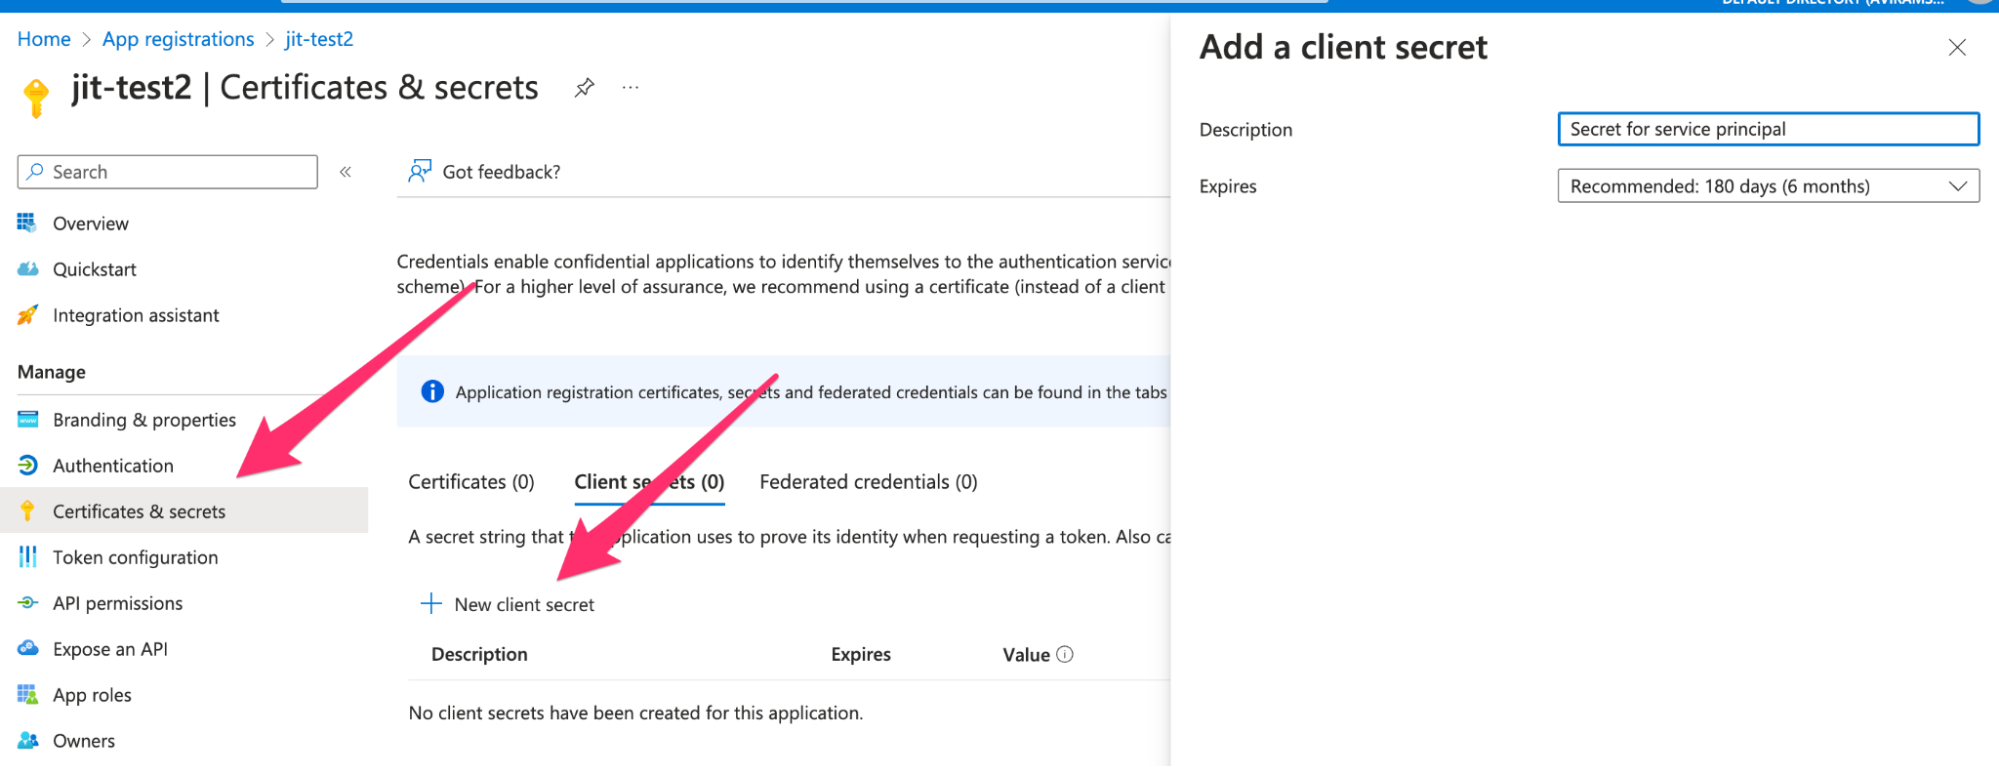The height and width of the screenshot is (767, 1999).
Task: Click the large yellow key page icon
Action: click(x=36, y=97)
